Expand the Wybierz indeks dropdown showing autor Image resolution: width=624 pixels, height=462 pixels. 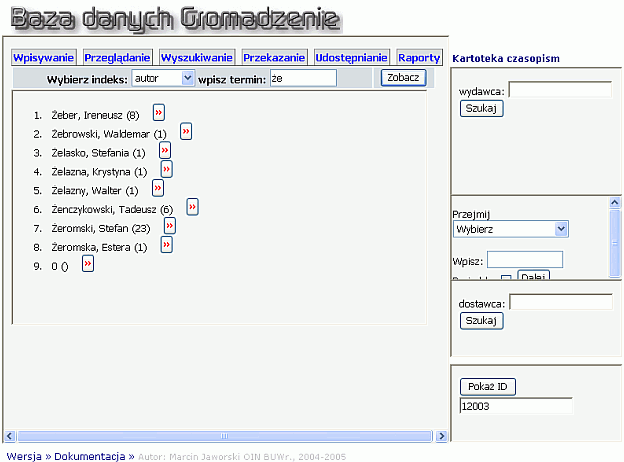coord(163,78)
